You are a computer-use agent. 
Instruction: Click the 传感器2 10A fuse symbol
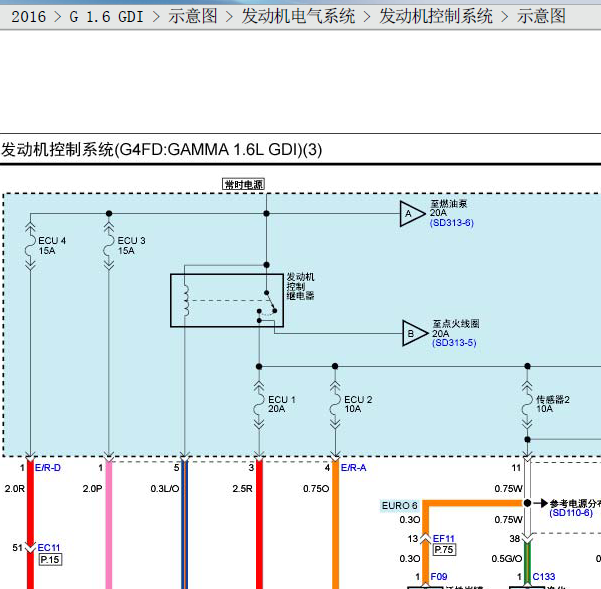pos(527,404)
